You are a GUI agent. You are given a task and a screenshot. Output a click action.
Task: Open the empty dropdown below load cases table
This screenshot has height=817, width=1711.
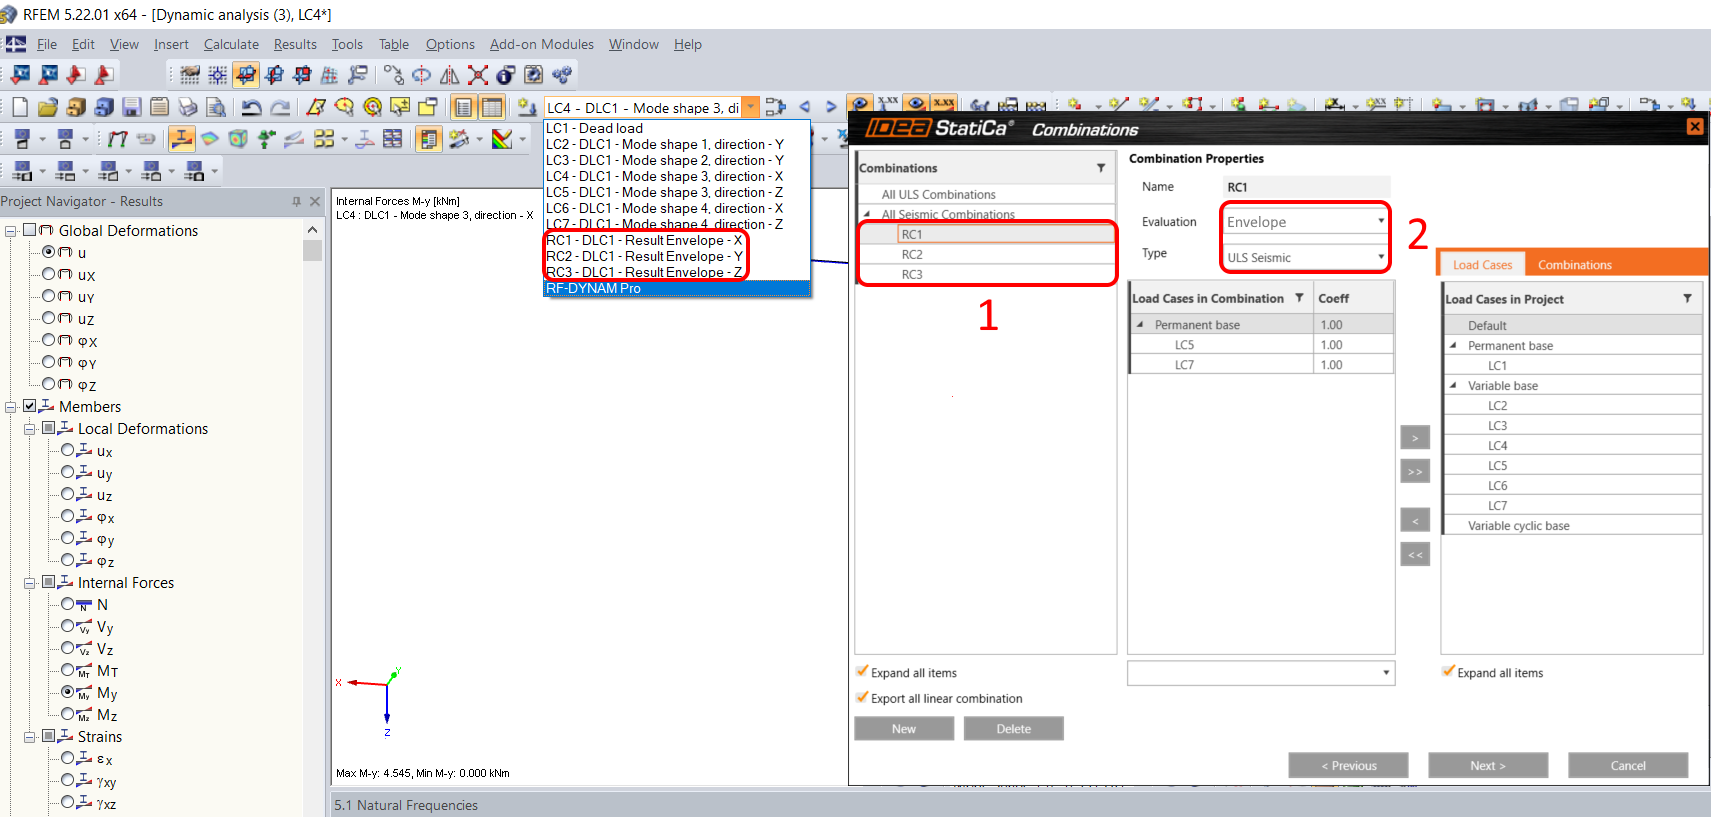pyautogui.click(x=1260, y=673)
